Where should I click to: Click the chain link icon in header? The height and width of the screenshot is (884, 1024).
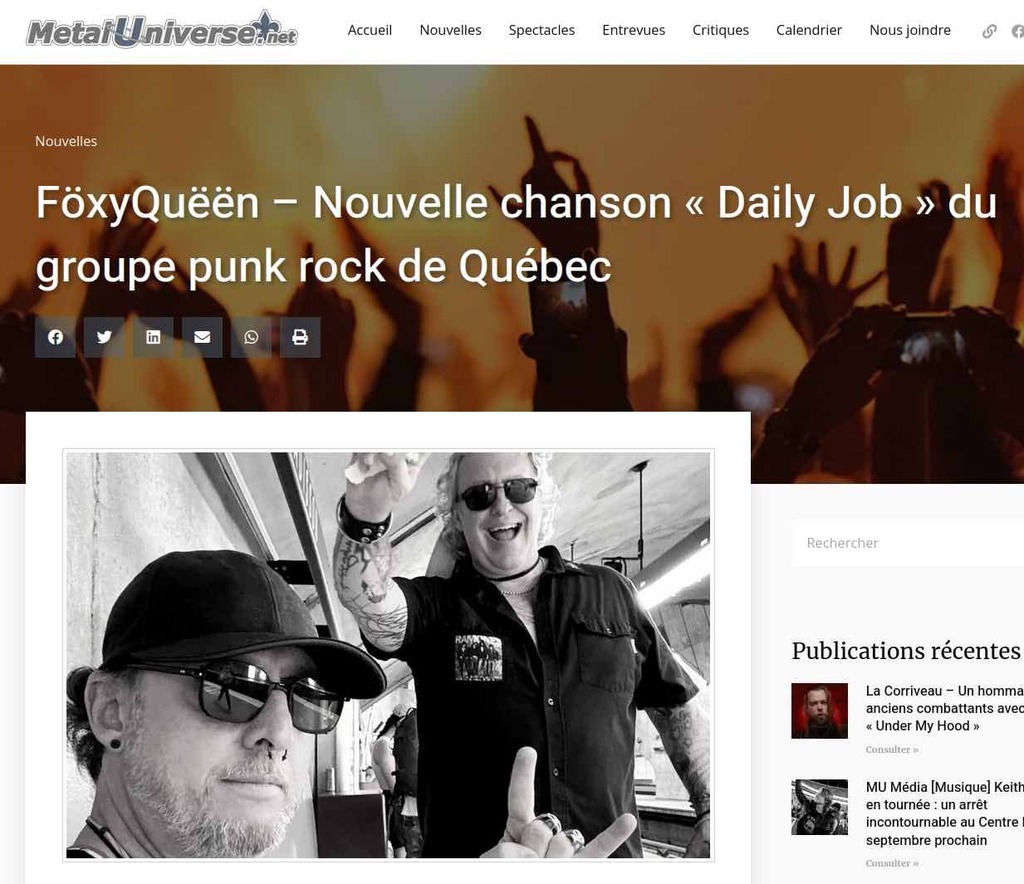[x=989, y=31]
